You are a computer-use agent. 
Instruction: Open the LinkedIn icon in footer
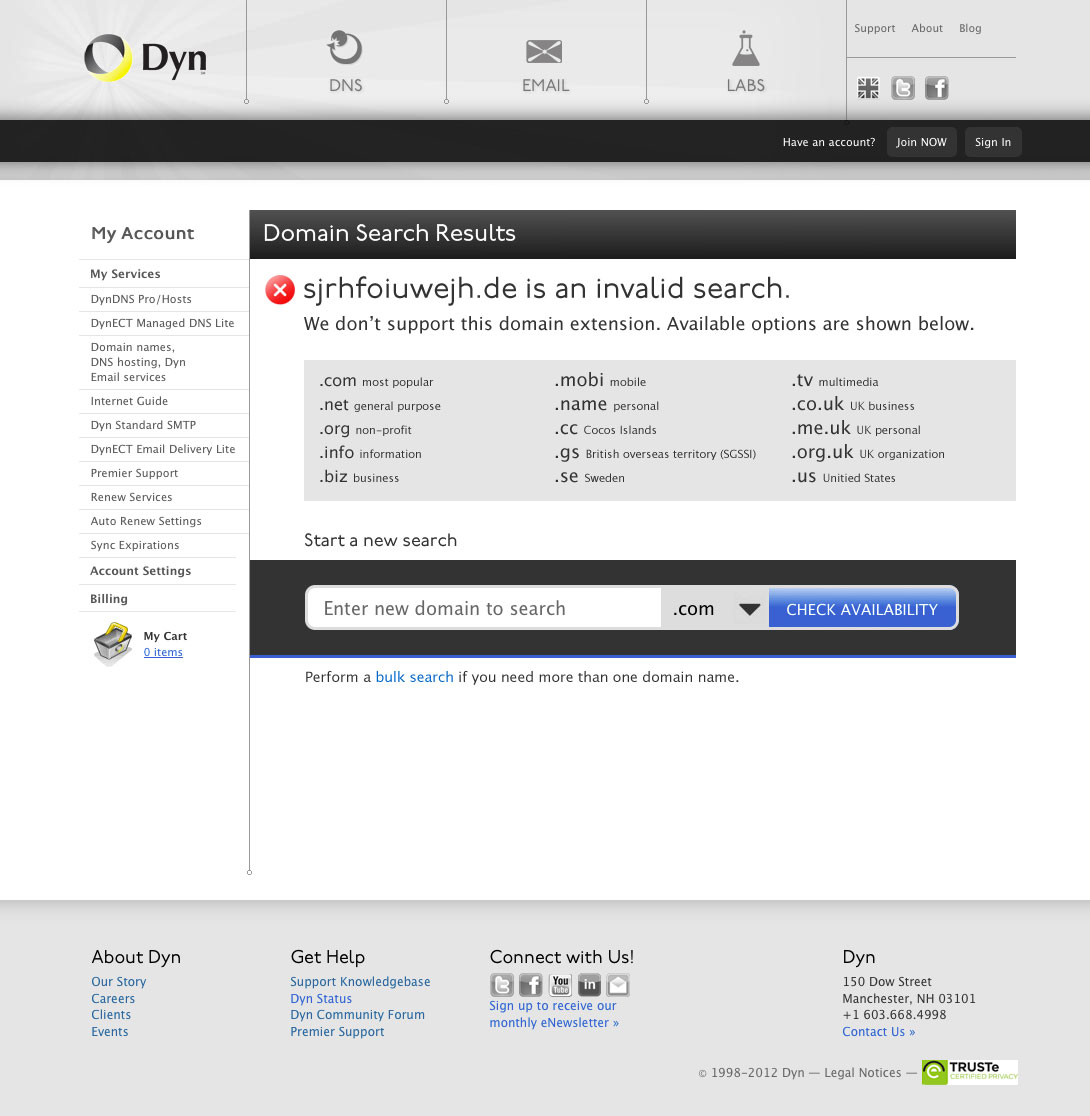point(589,985)
